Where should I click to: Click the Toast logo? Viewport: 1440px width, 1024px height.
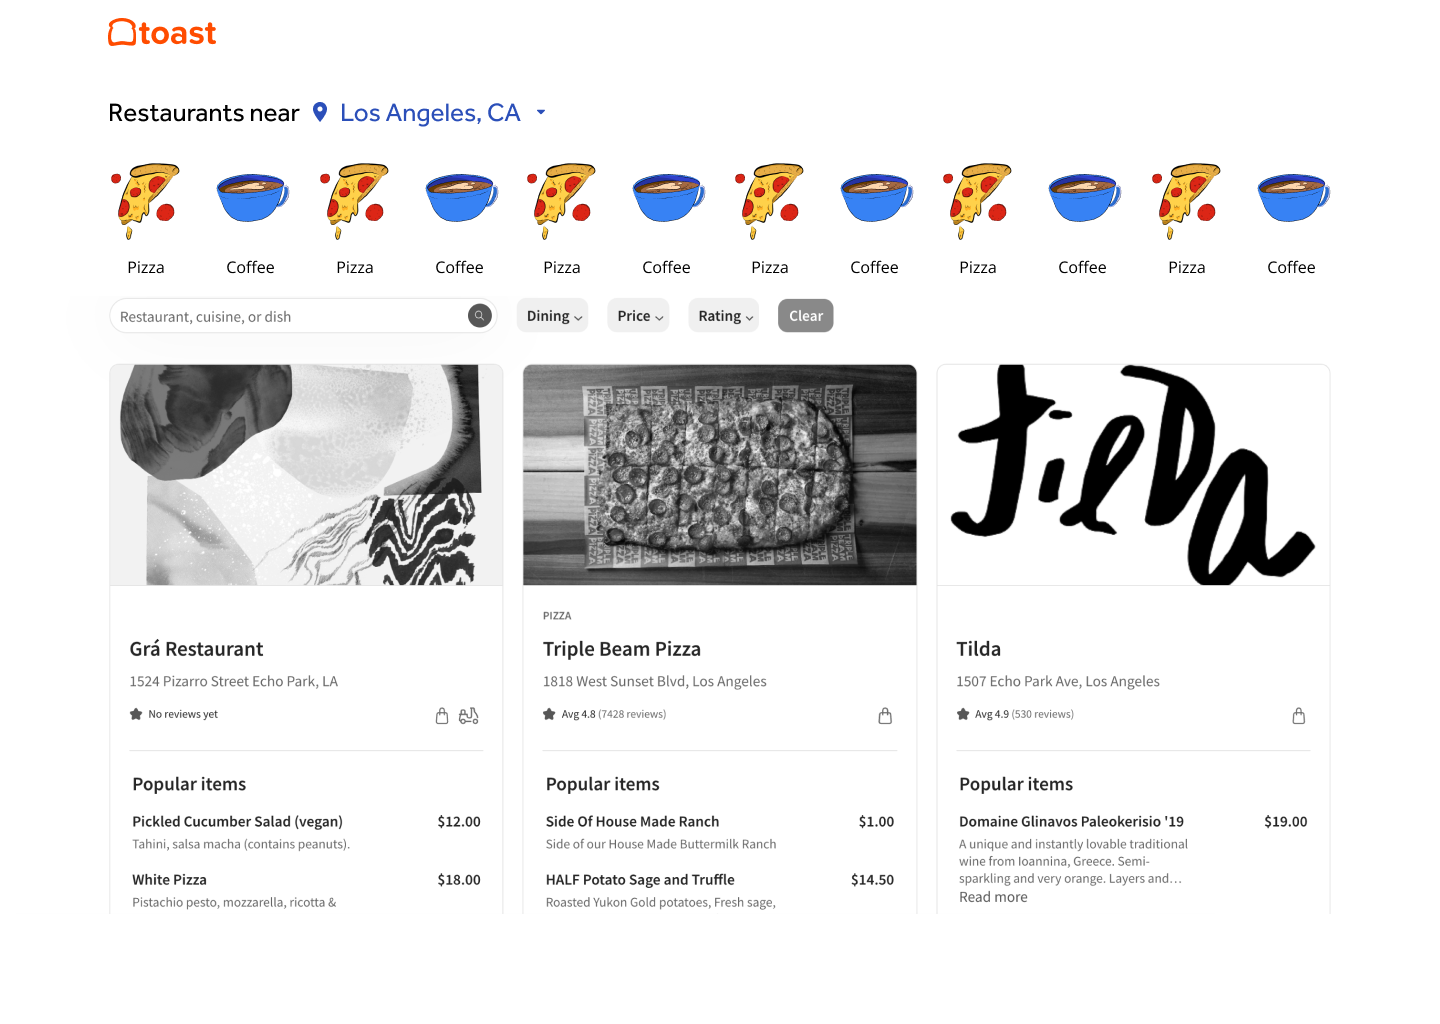pos(162,33)
